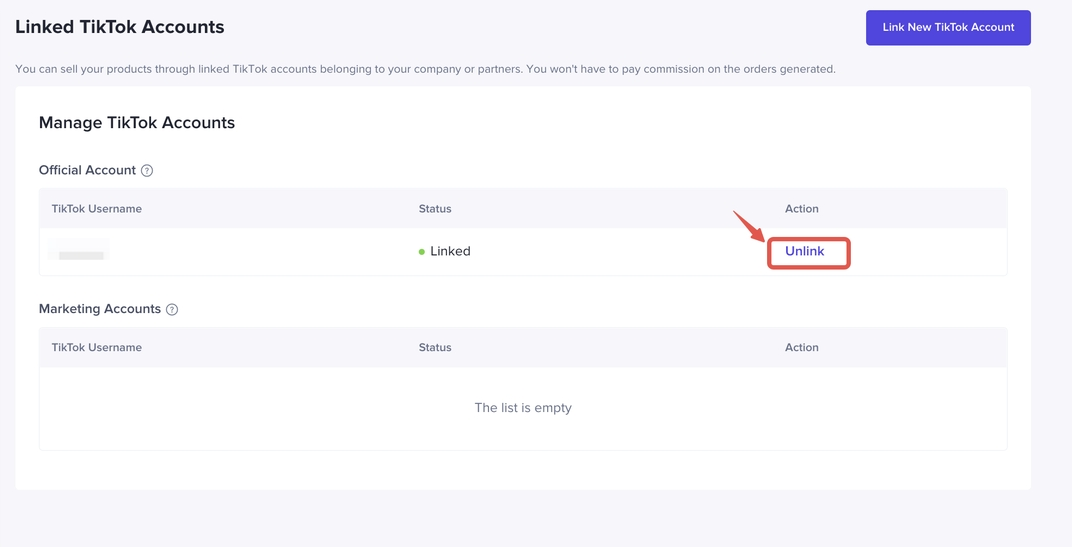Click the Manage TikTok Accounts heading

pyautogui.click(x=137, y=123)
